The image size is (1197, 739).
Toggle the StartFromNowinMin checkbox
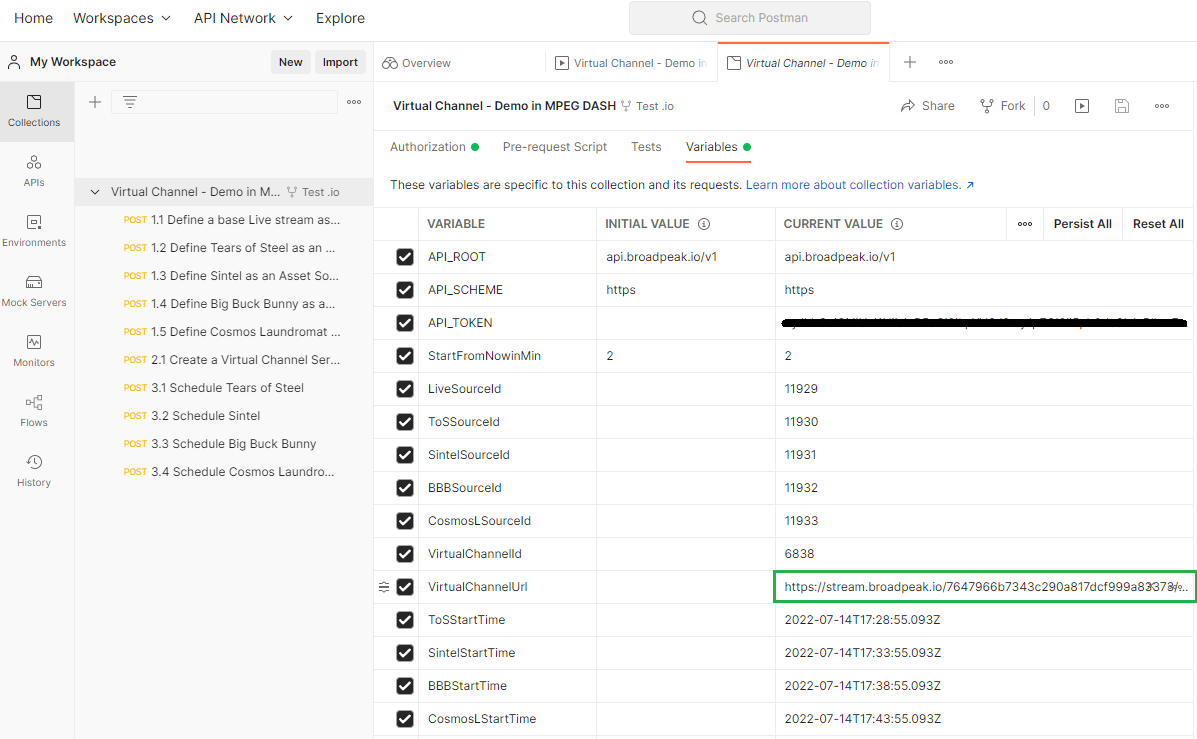click(405, 356)
